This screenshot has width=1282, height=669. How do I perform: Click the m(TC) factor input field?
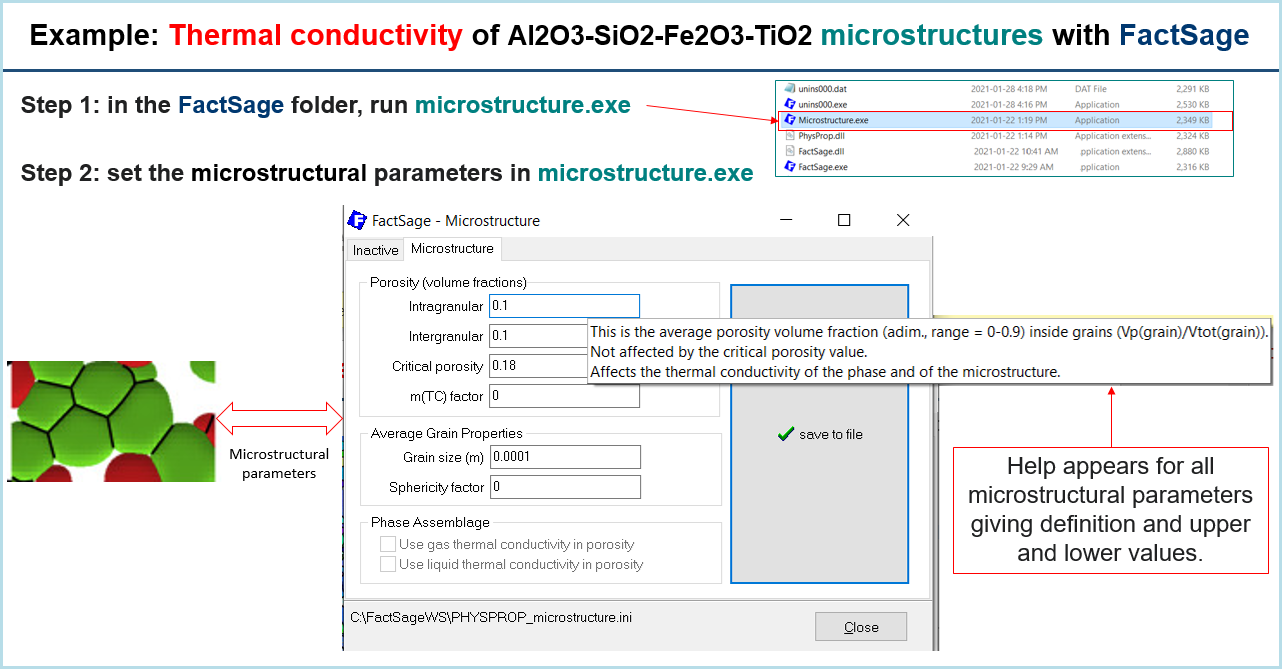tap(564, 396)
